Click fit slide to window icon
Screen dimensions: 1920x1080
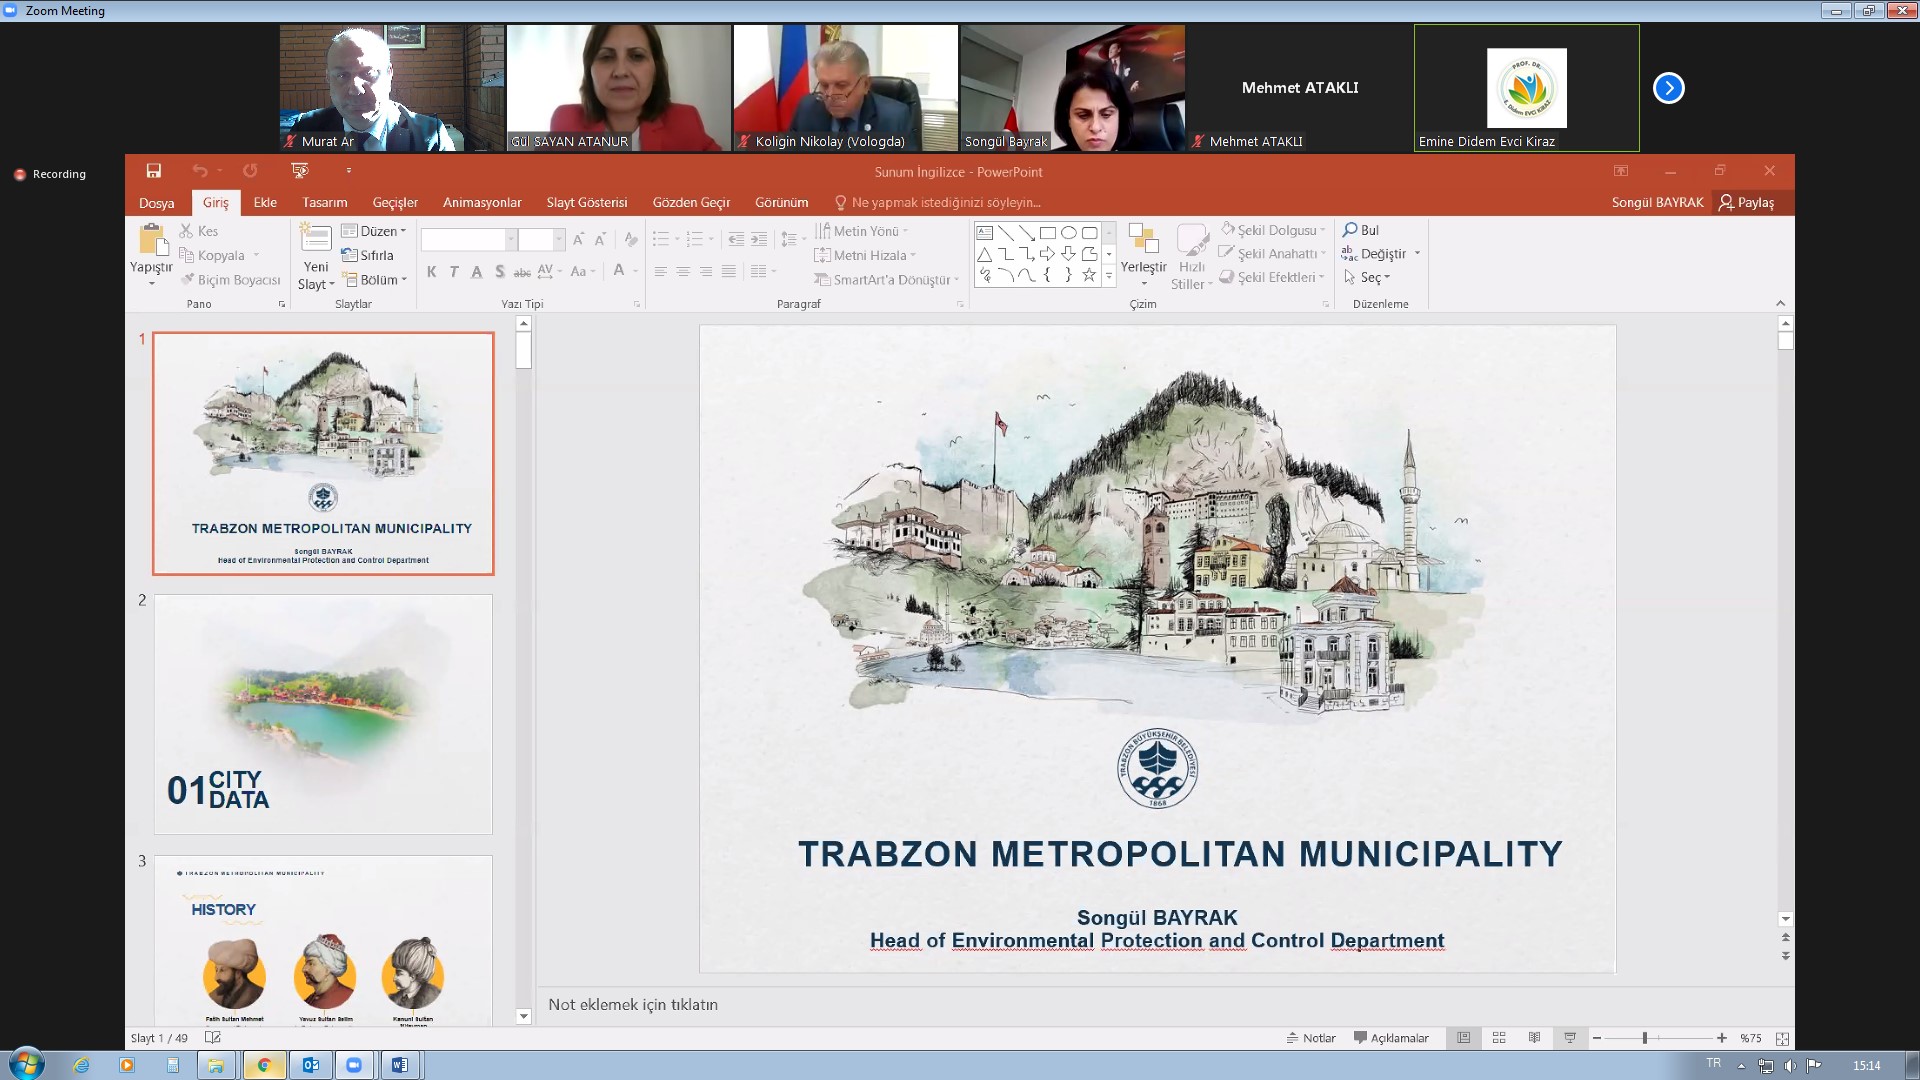(x=1782, y=1038)
